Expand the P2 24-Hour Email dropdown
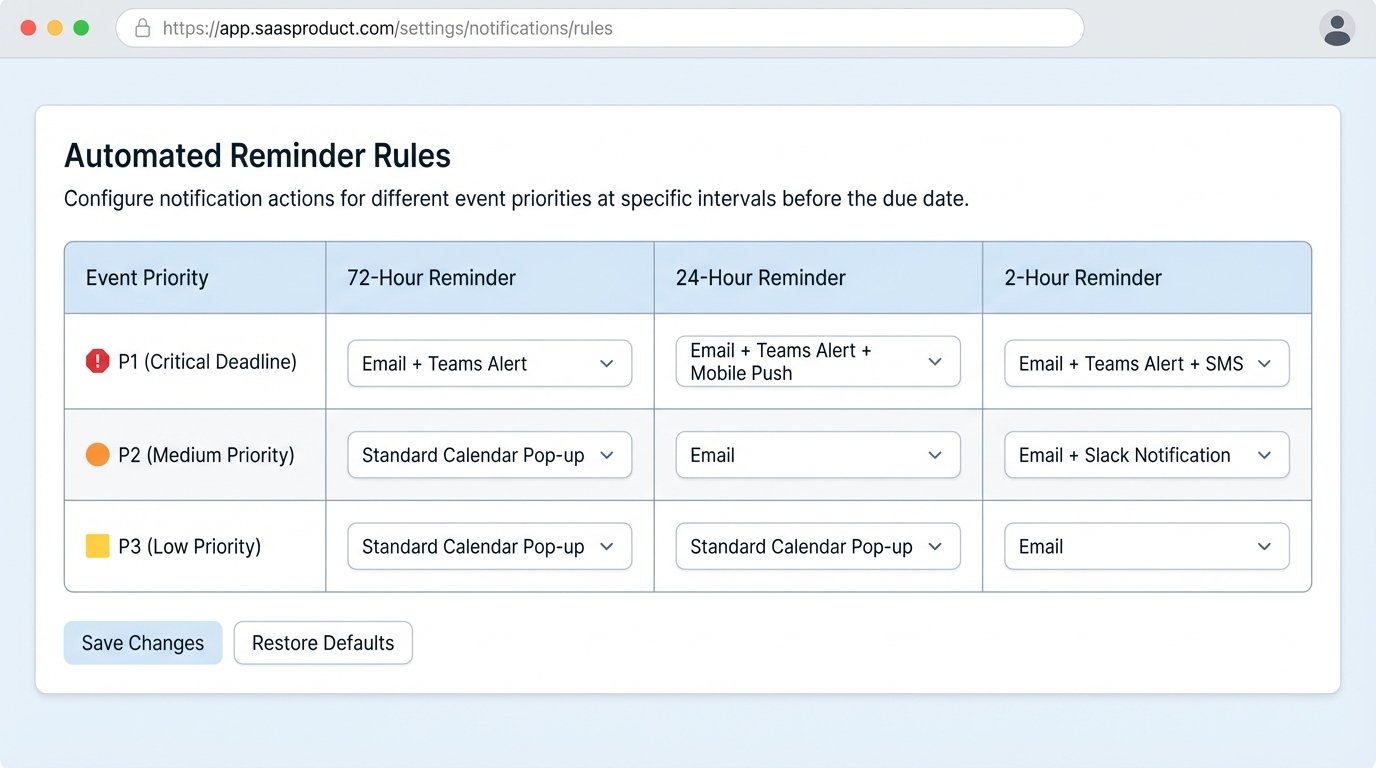The width and height of the screenshot is (1376, 768). point(817,454)
